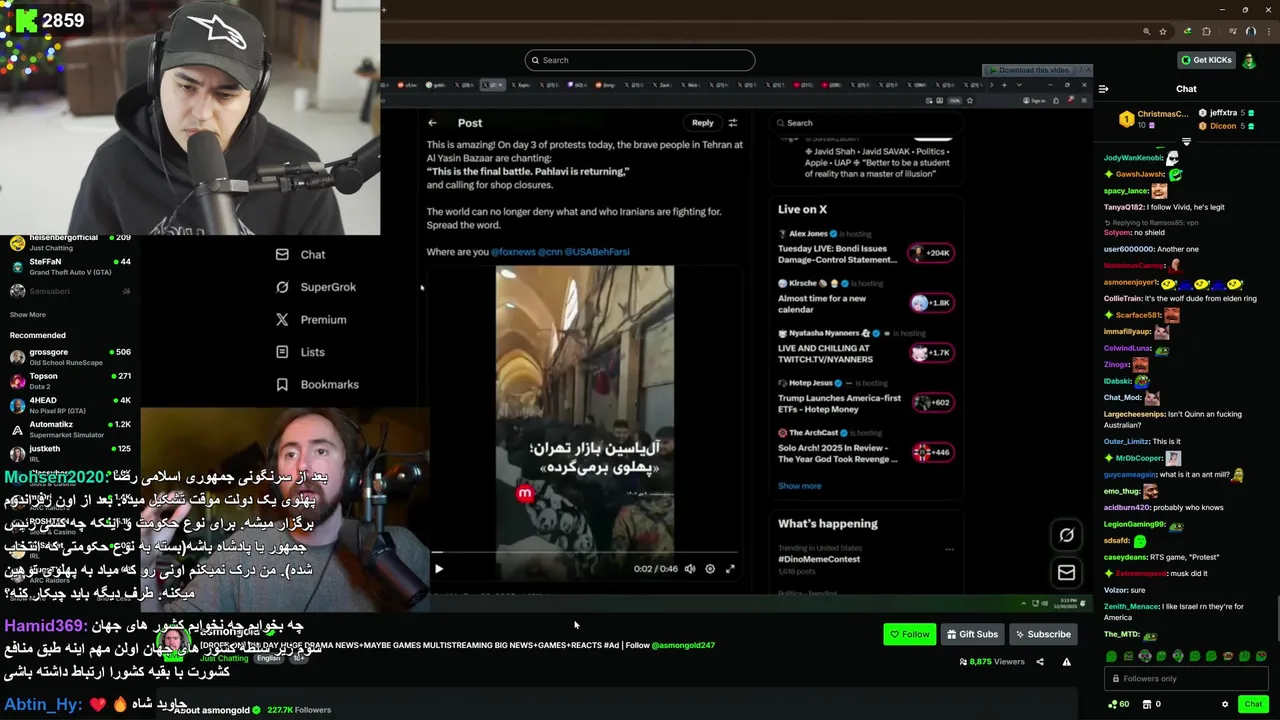Click the floating Grok button

(x=1066, y=535)
